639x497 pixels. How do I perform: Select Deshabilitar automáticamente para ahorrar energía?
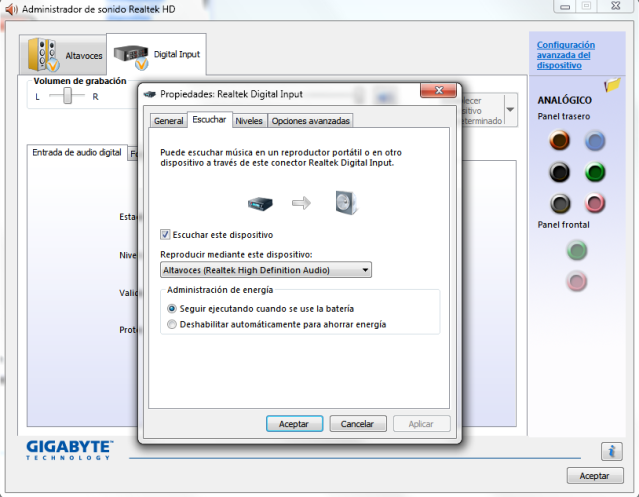point(172,324)
